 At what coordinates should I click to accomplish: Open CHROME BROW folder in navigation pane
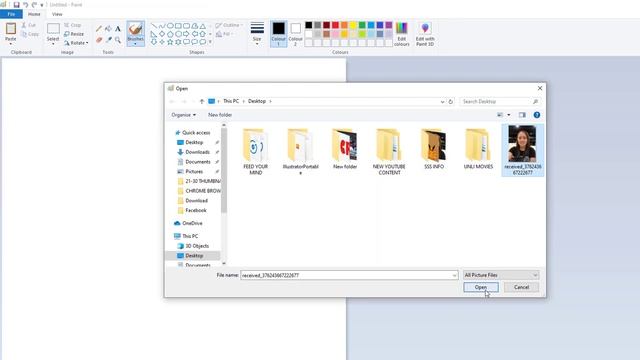click(203, 191)
